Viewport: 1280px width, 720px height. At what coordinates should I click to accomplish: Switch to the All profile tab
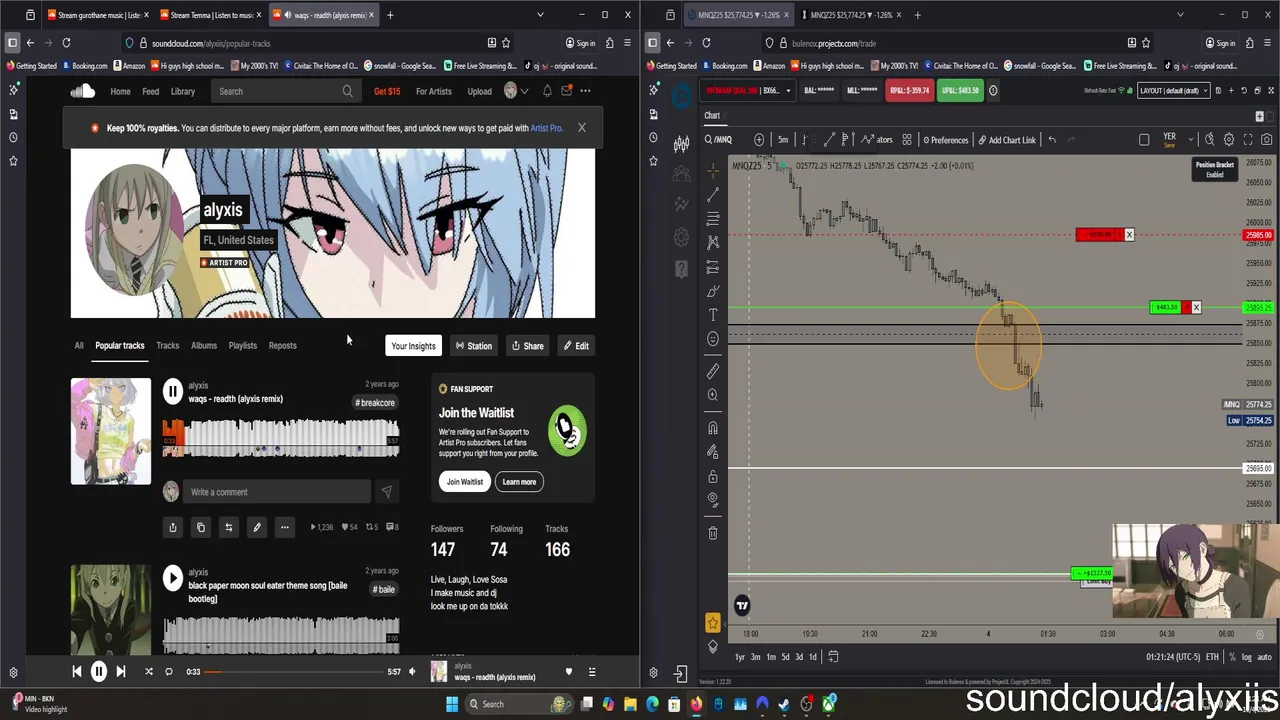pyautogui.click(x=79, y=346)
